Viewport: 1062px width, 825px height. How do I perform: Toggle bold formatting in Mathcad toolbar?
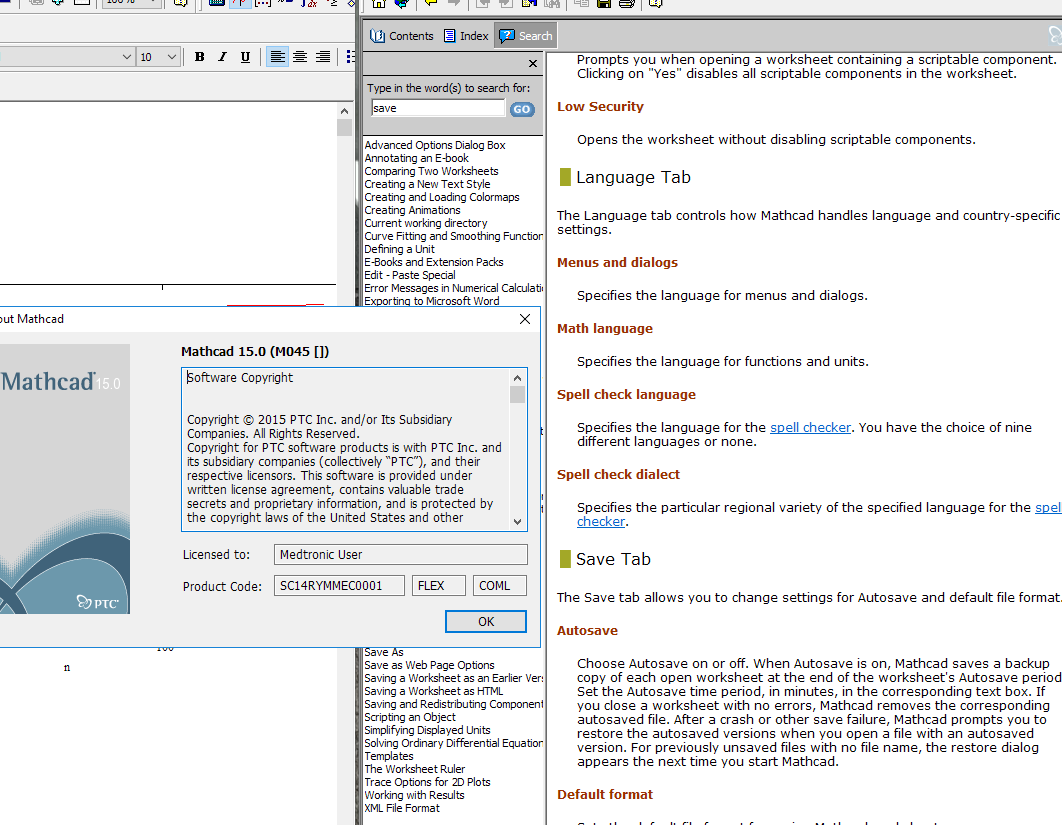tap(199, 57)
